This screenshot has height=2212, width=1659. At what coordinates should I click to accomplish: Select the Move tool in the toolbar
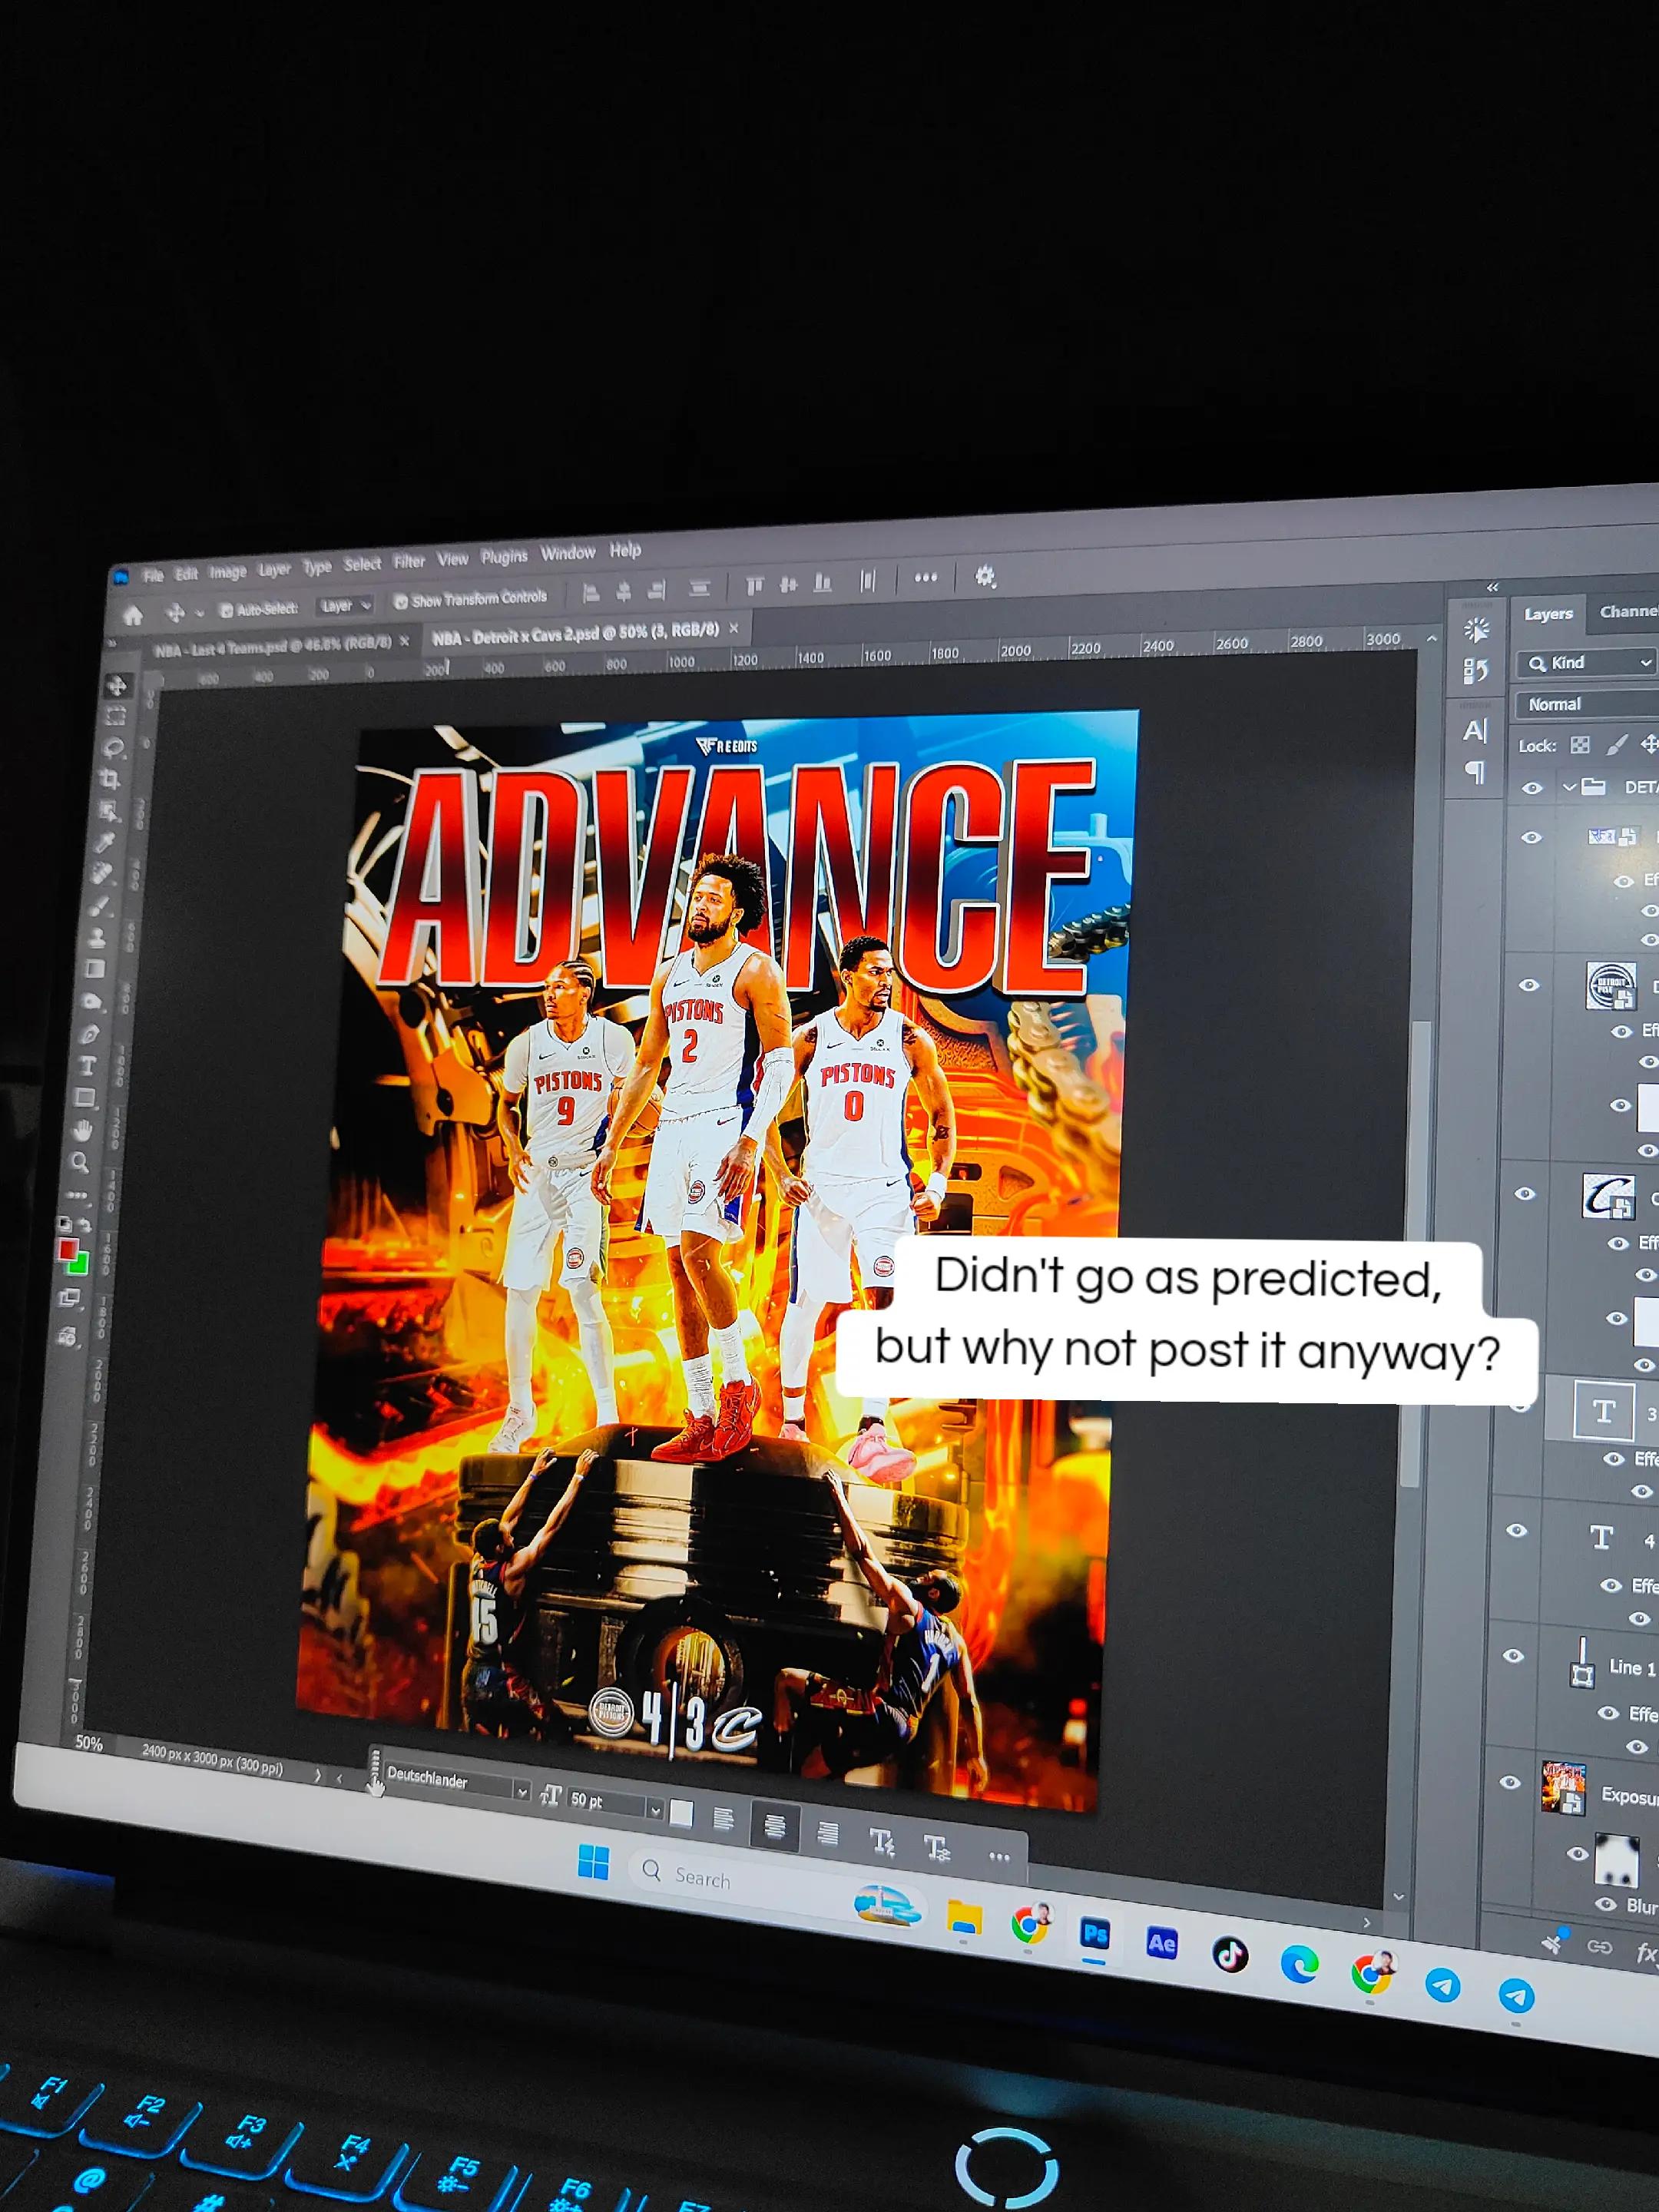(117, 685)
